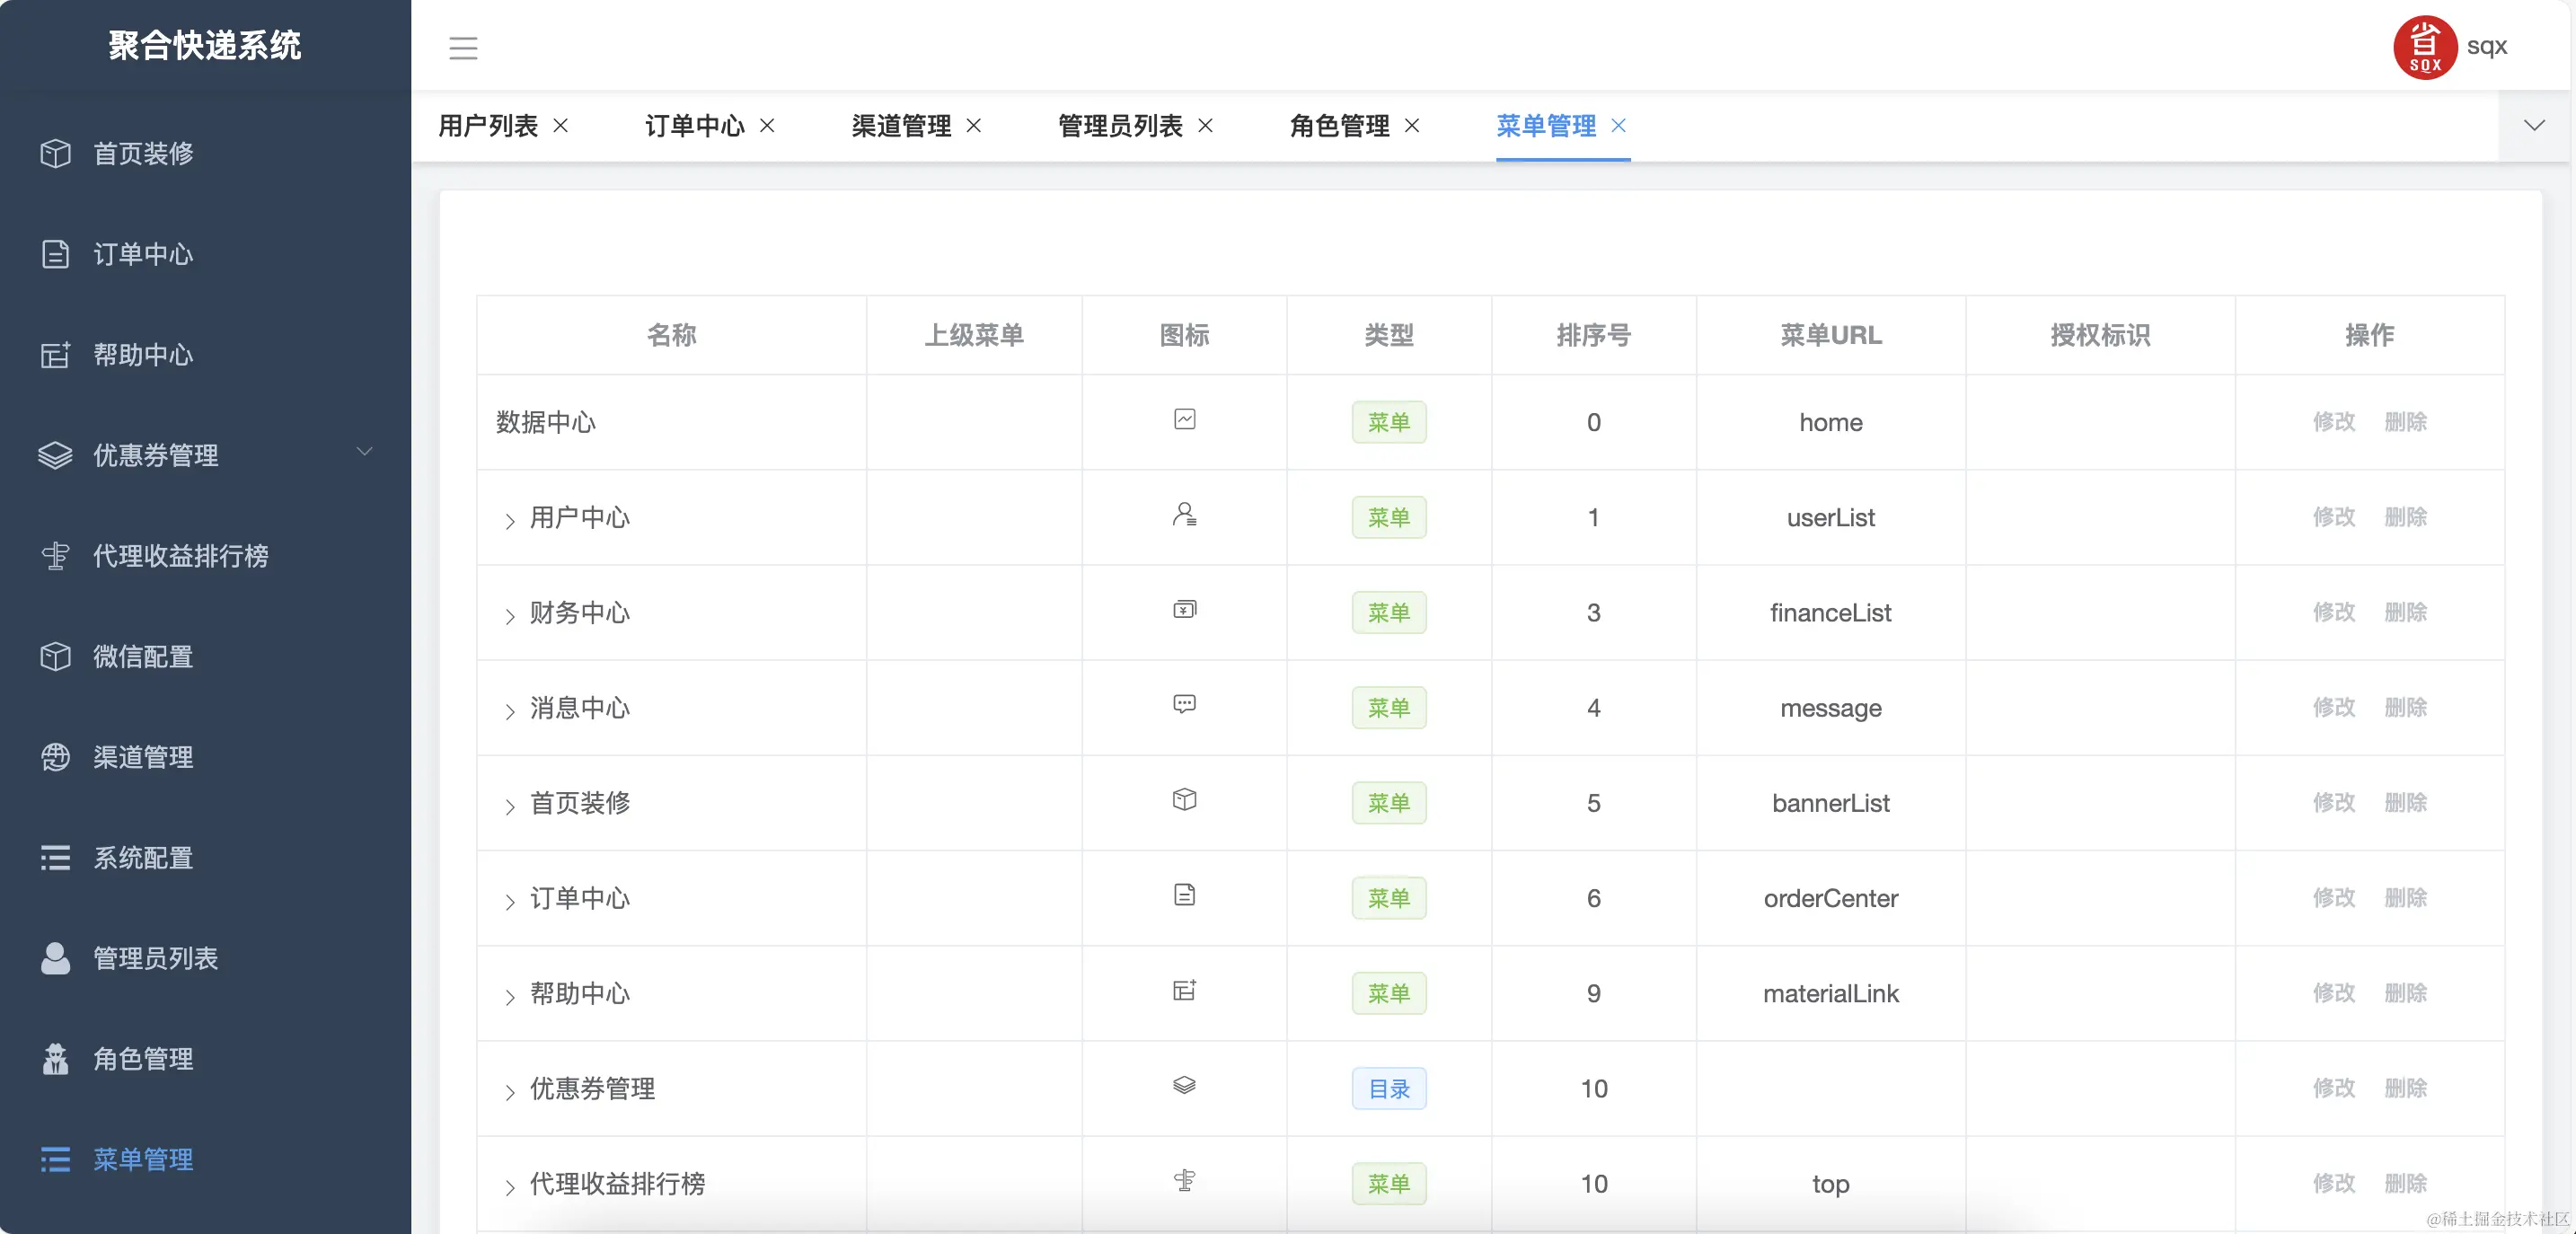This screenshot has width=2576, height=1234.
Task: Click 删除 for the 消息中心 row
Action: click(2405, 707)
